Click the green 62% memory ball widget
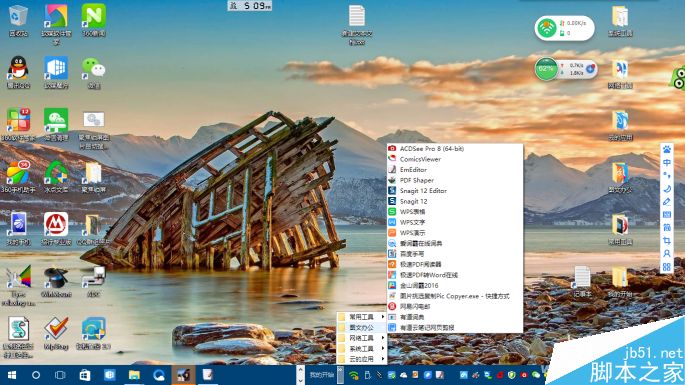The height and width of the screenshot is (385, 685). tap(546, 69)
